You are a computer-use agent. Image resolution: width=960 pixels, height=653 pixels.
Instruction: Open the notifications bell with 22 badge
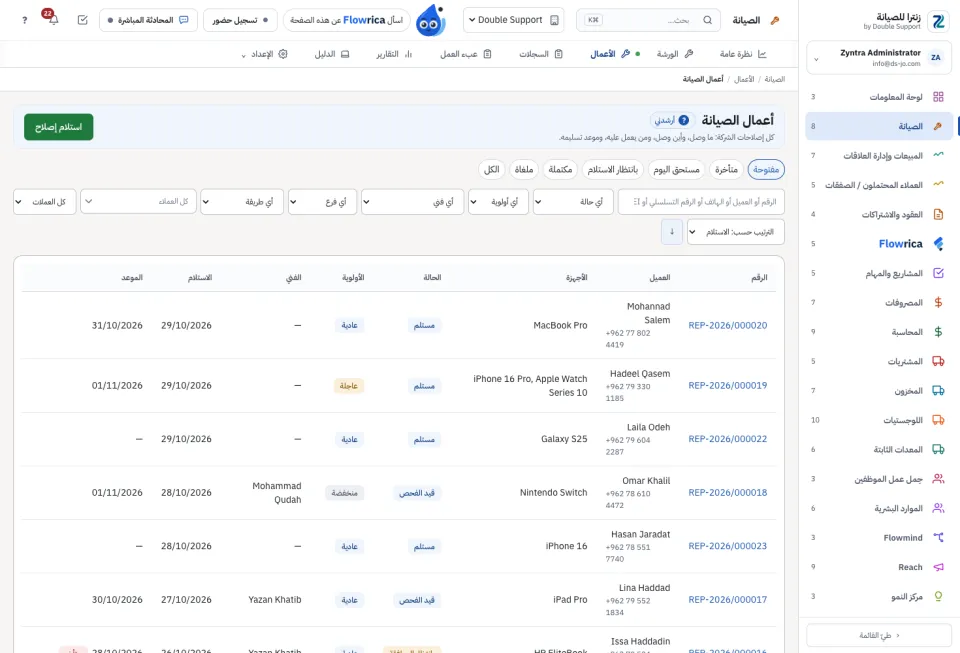coord(53,20)
